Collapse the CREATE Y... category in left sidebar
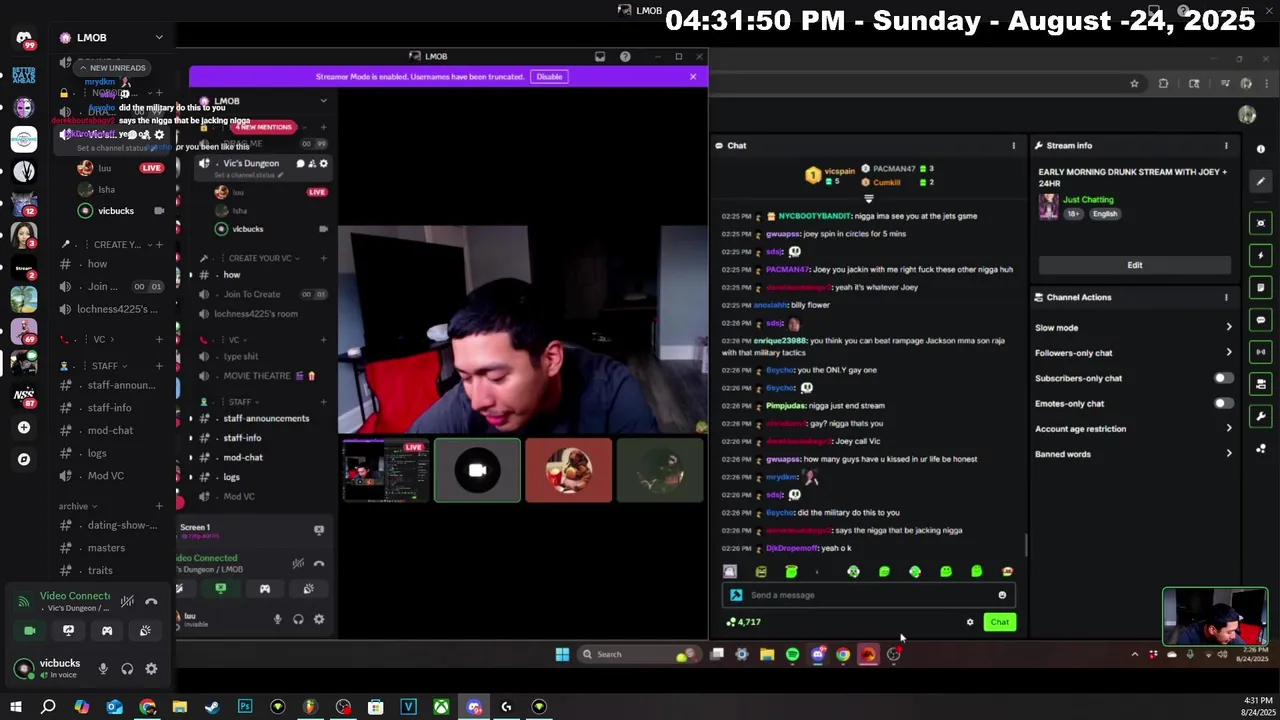 click(x=118, y=244)
